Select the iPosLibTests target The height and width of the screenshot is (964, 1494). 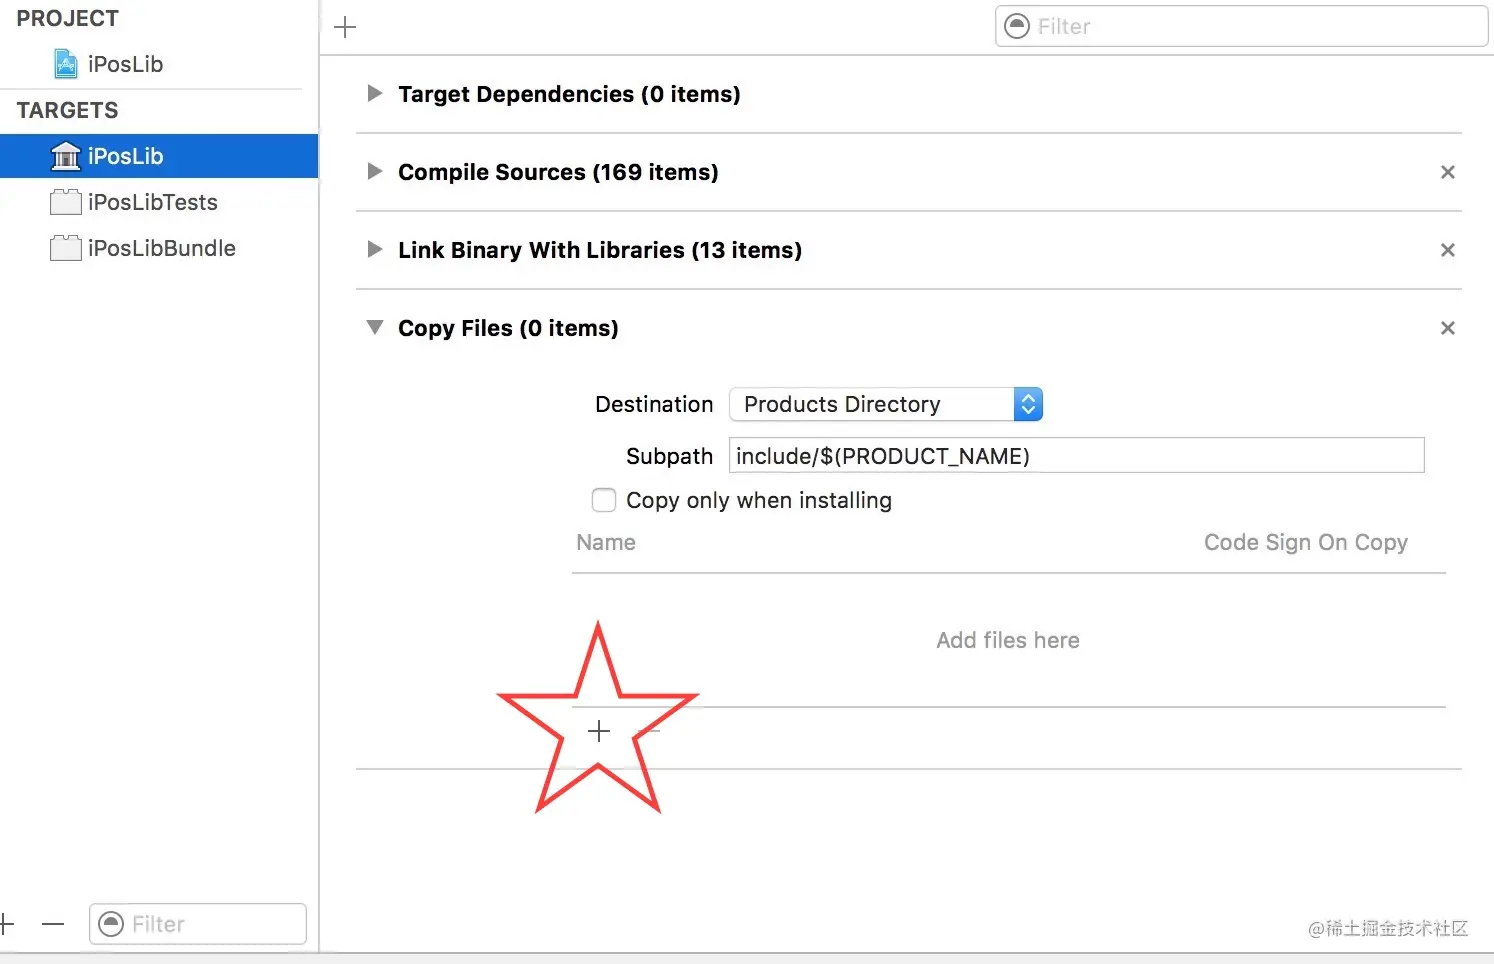coord(159,202)
